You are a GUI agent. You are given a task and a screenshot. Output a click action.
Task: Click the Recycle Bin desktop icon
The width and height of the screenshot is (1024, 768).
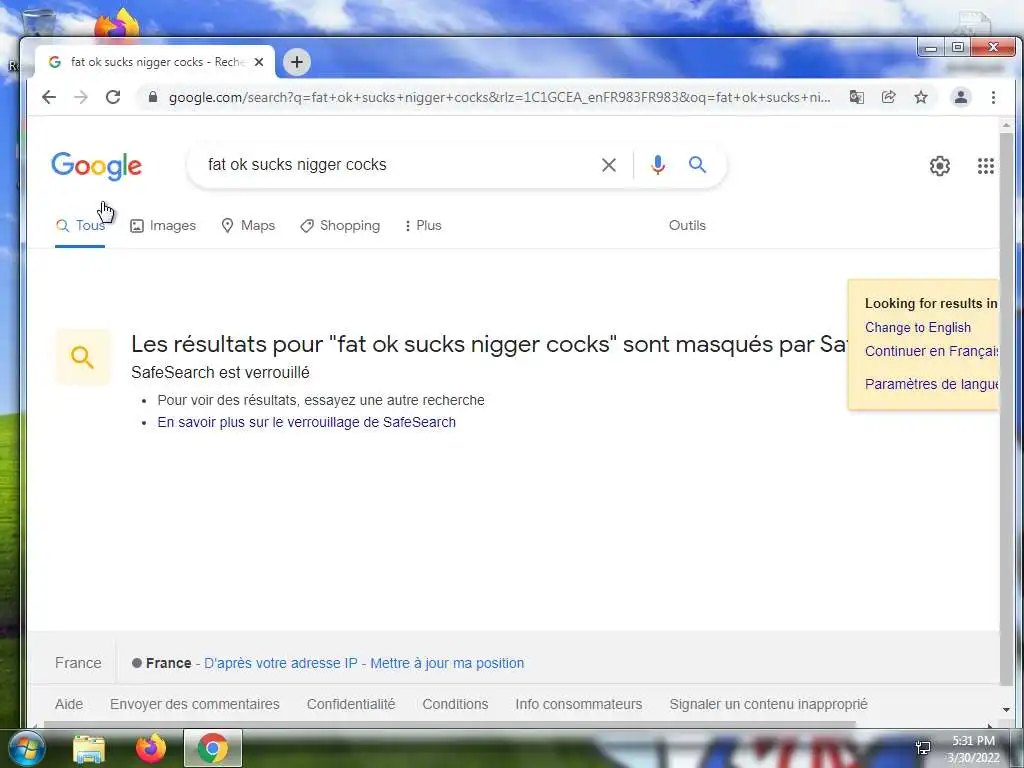tap(39, 24)
